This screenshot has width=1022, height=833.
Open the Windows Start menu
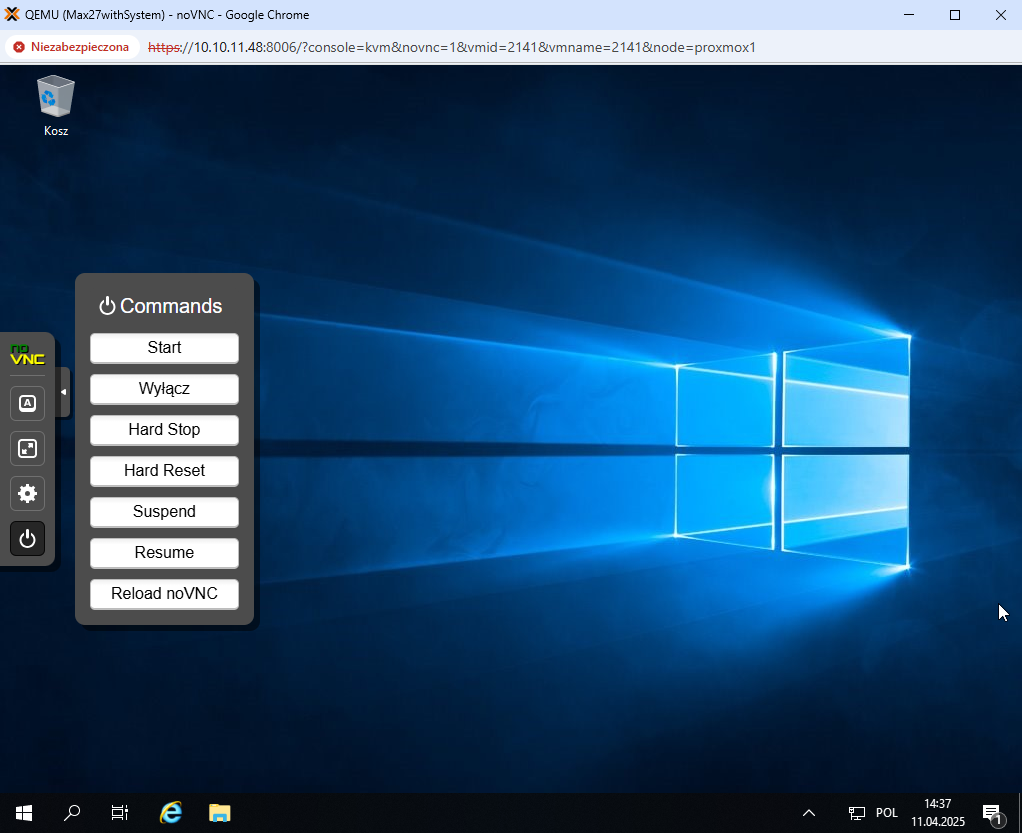tap(24, 813)
